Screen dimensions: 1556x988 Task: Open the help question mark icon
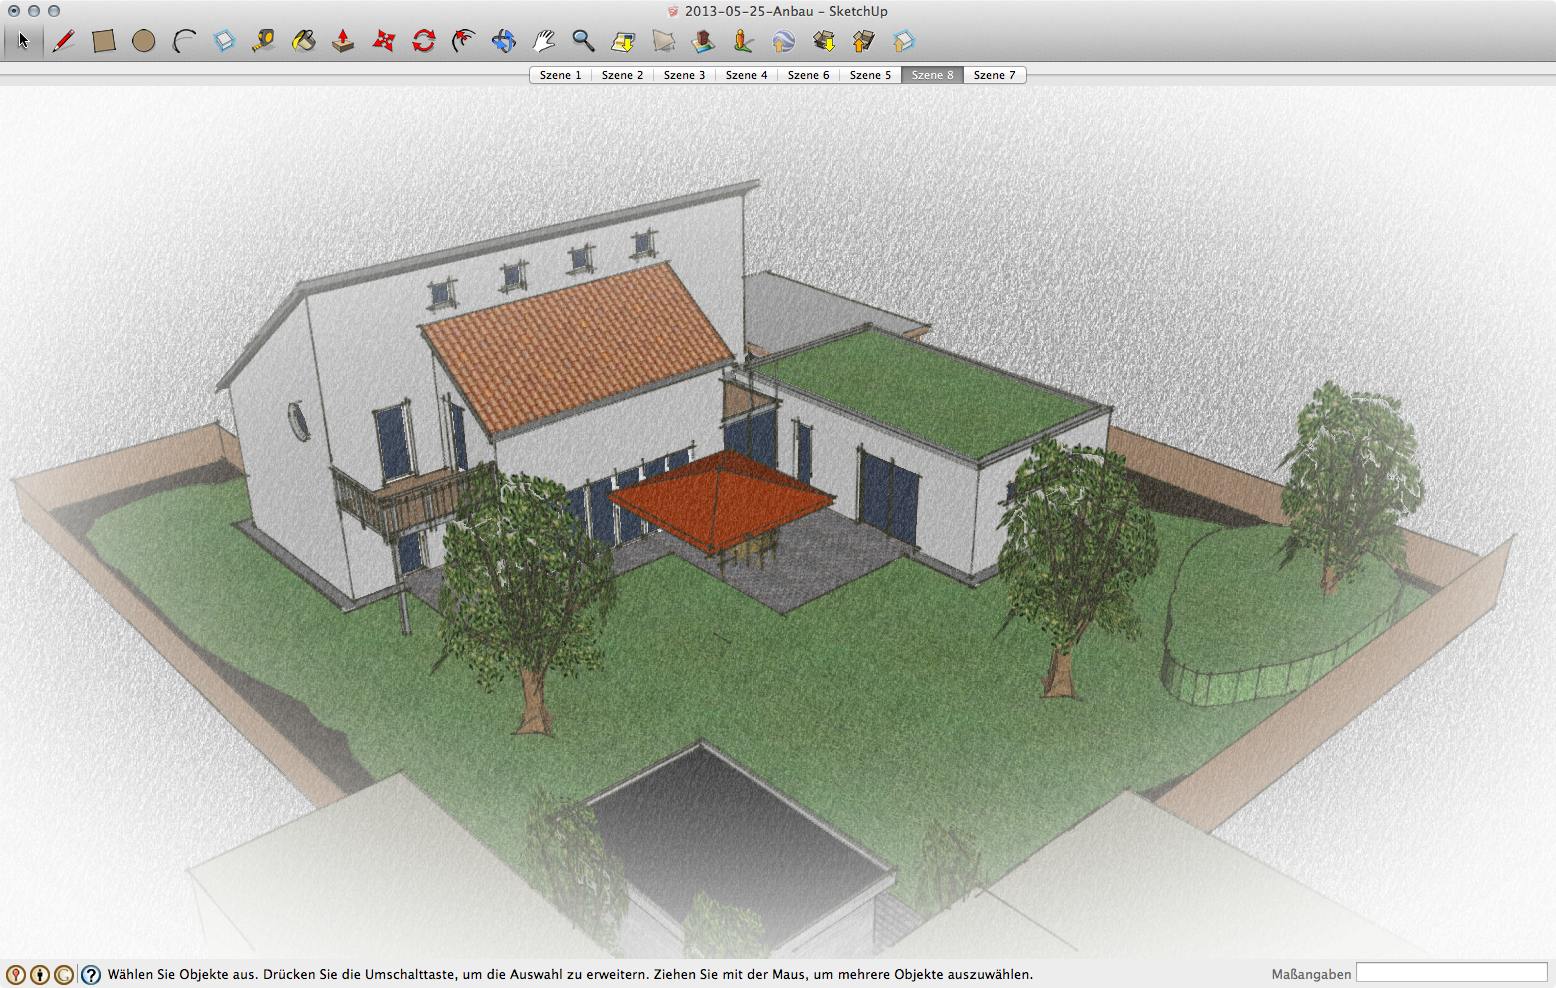(91, 974)
